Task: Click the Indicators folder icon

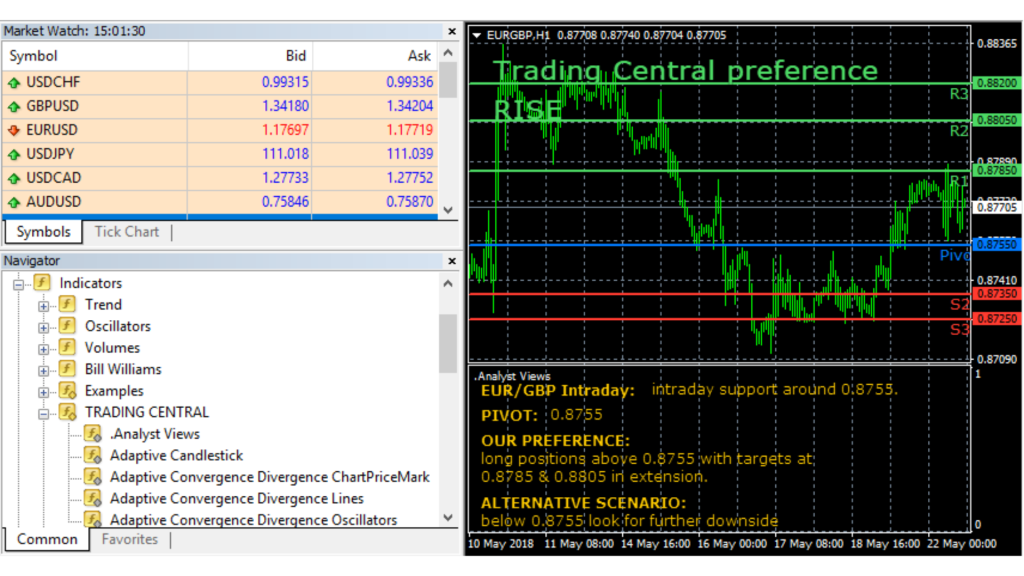Action: coord(42,283)
